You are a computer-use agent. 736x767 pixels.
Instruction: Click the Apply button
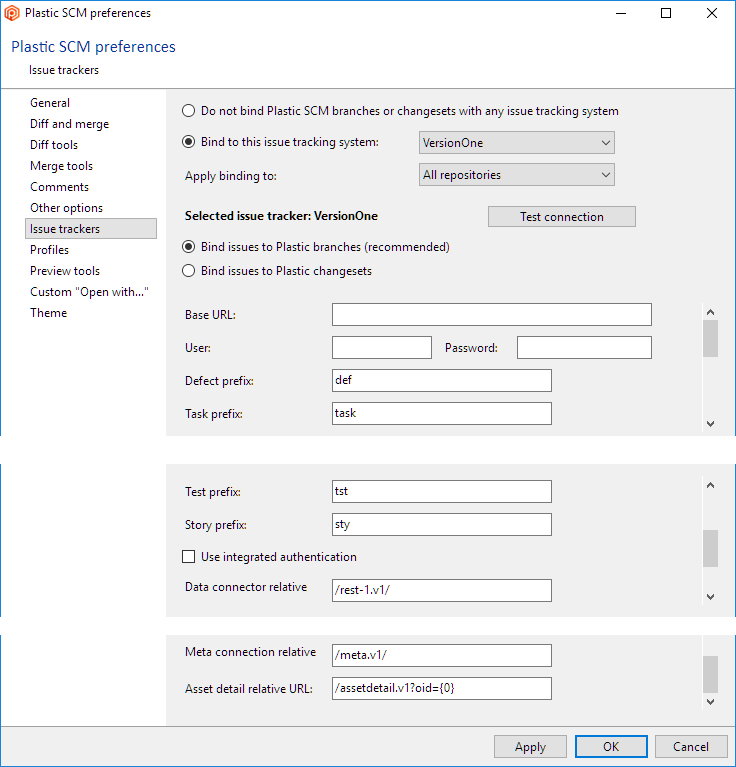click(x=530, y=746)
